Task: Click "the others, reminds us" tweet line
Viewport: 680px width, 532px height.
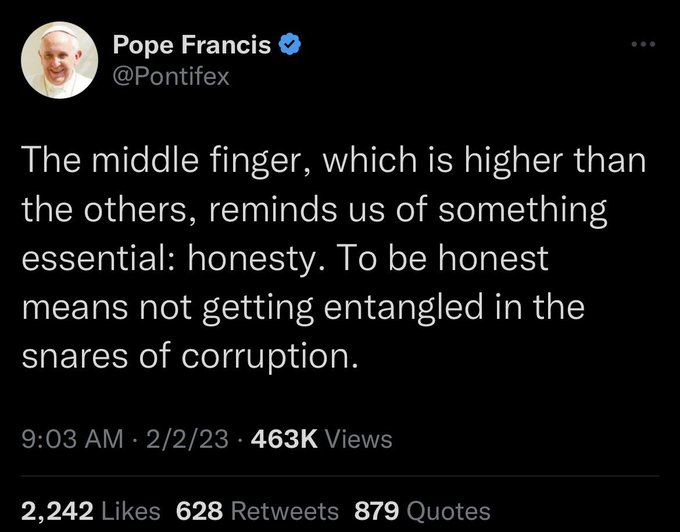Action: click(x=314, y=210)
